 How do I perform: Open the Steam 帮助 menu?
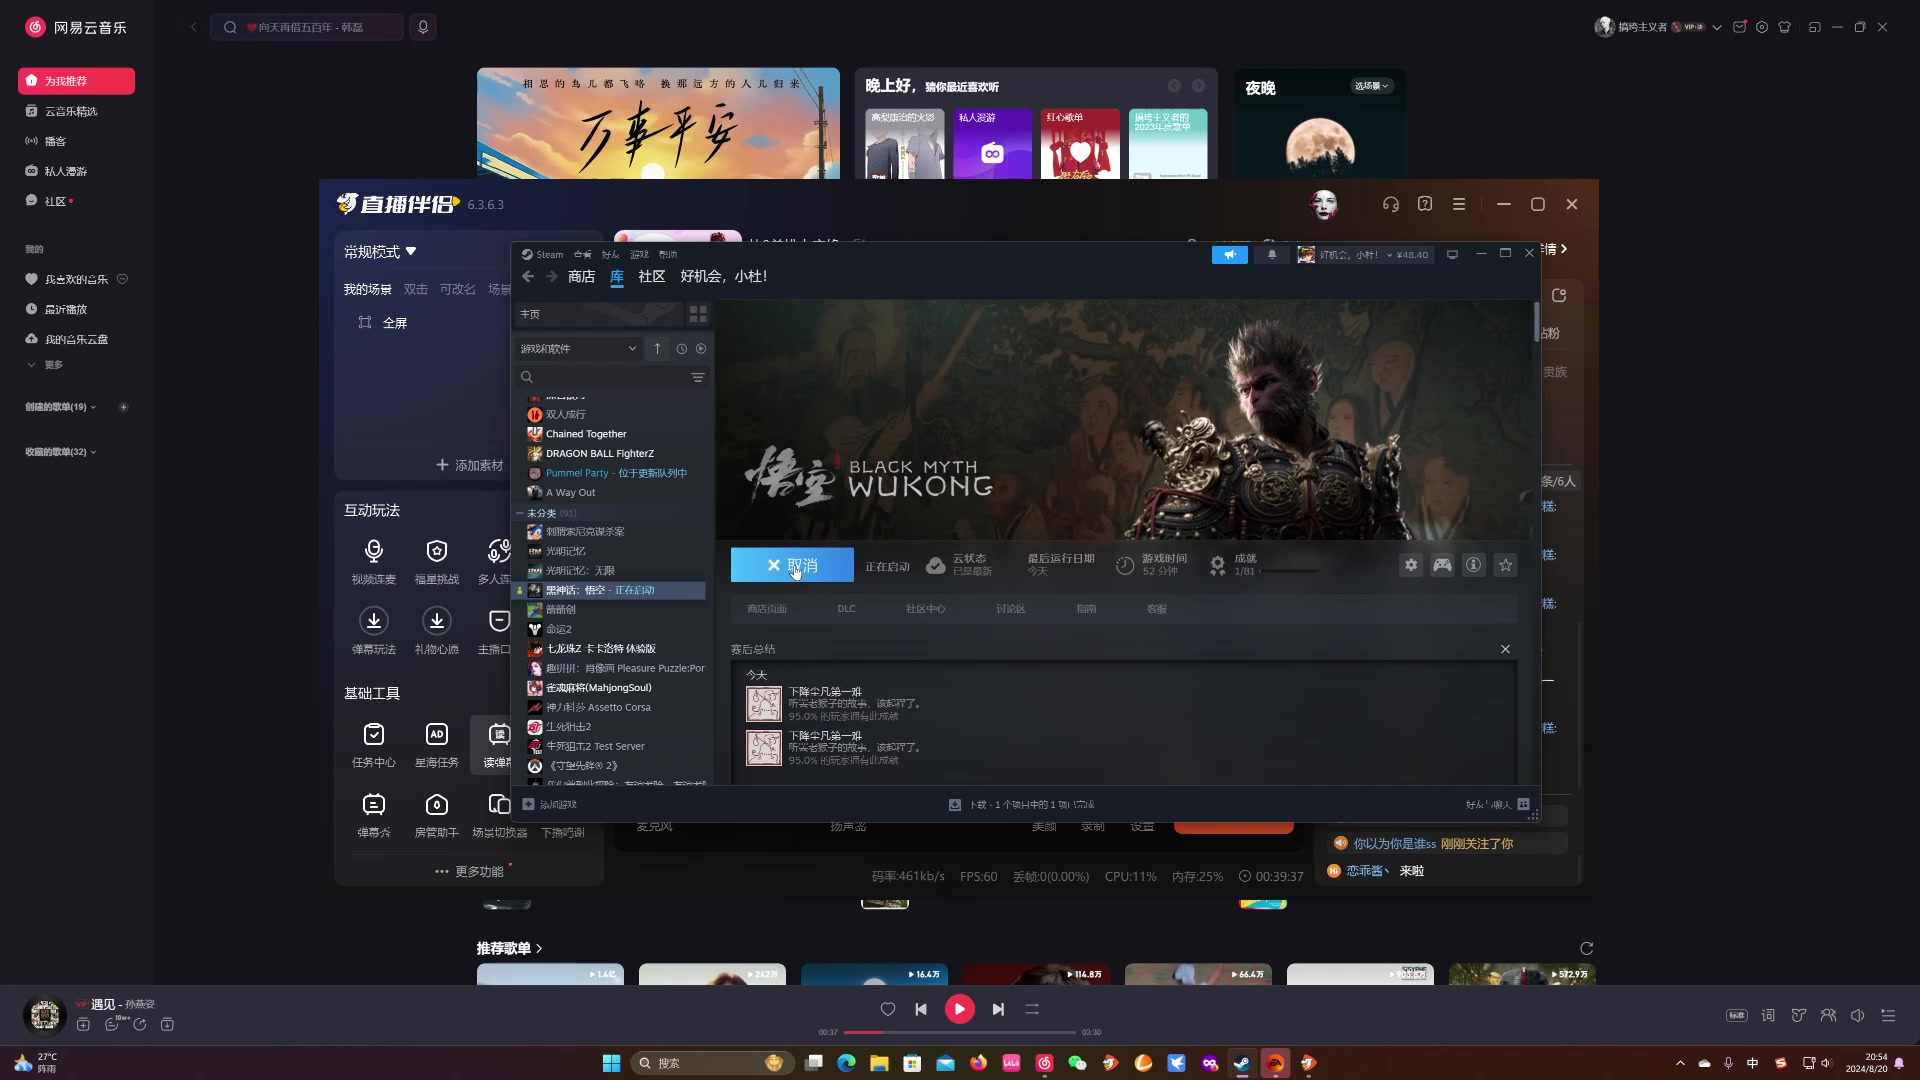(x=668, y=254)
